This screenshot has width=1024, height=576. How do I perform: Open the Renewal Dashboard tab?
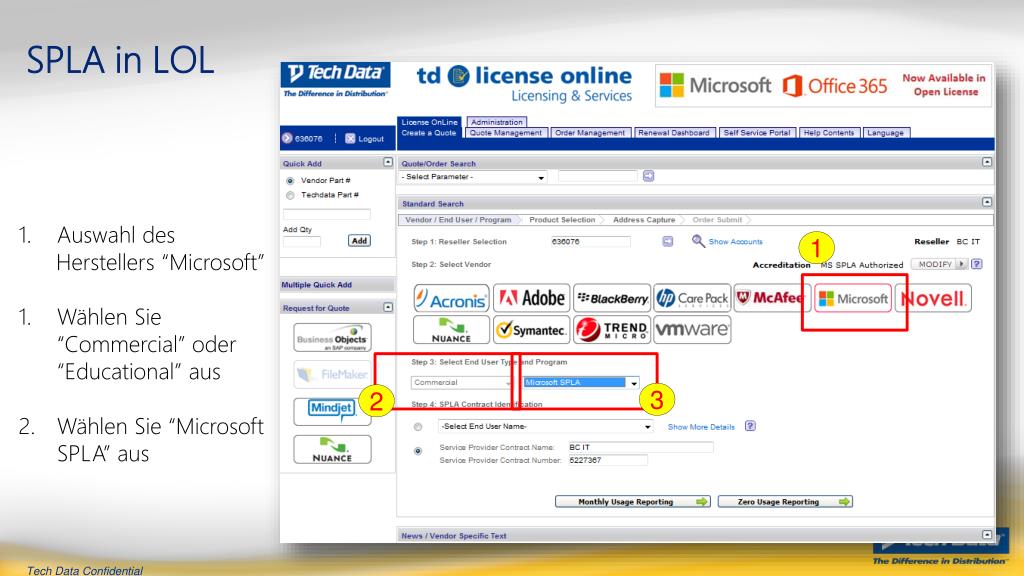pyautogui.click(x=673, y=133)
